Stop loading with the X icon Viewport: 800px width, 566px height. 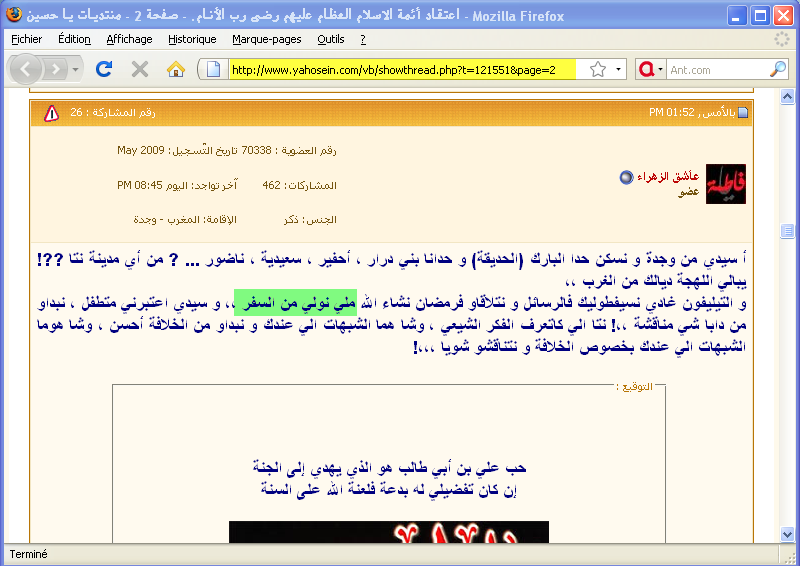click(139, 69)
